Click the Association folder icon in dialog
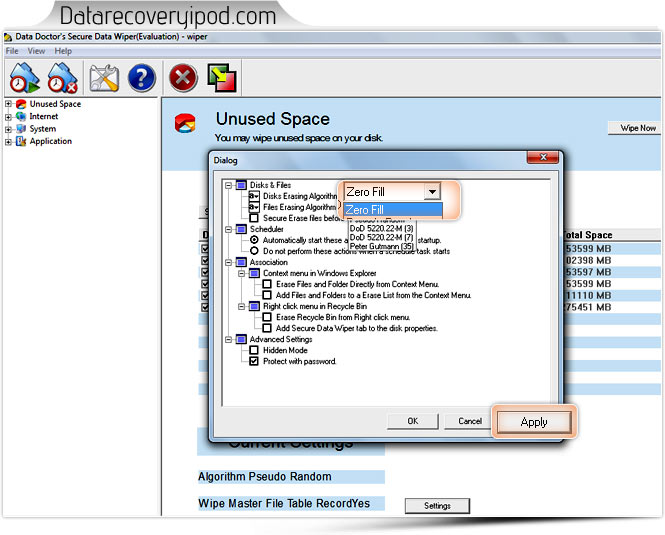Image resolution: width=665 pixels, height=535 pixels. point(241,262)
